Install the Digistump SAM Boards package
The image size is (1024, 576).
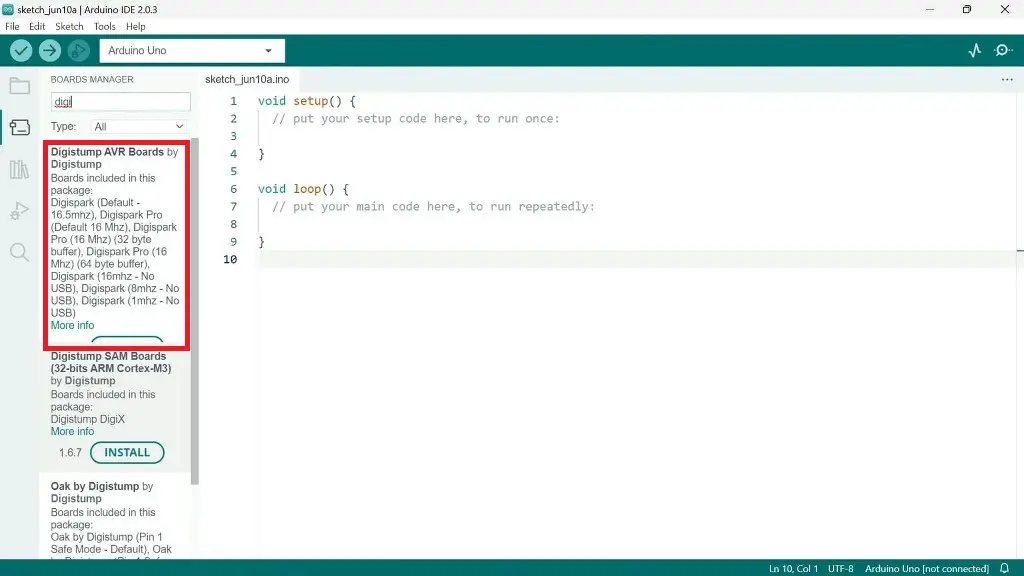[x=127, y=453]
